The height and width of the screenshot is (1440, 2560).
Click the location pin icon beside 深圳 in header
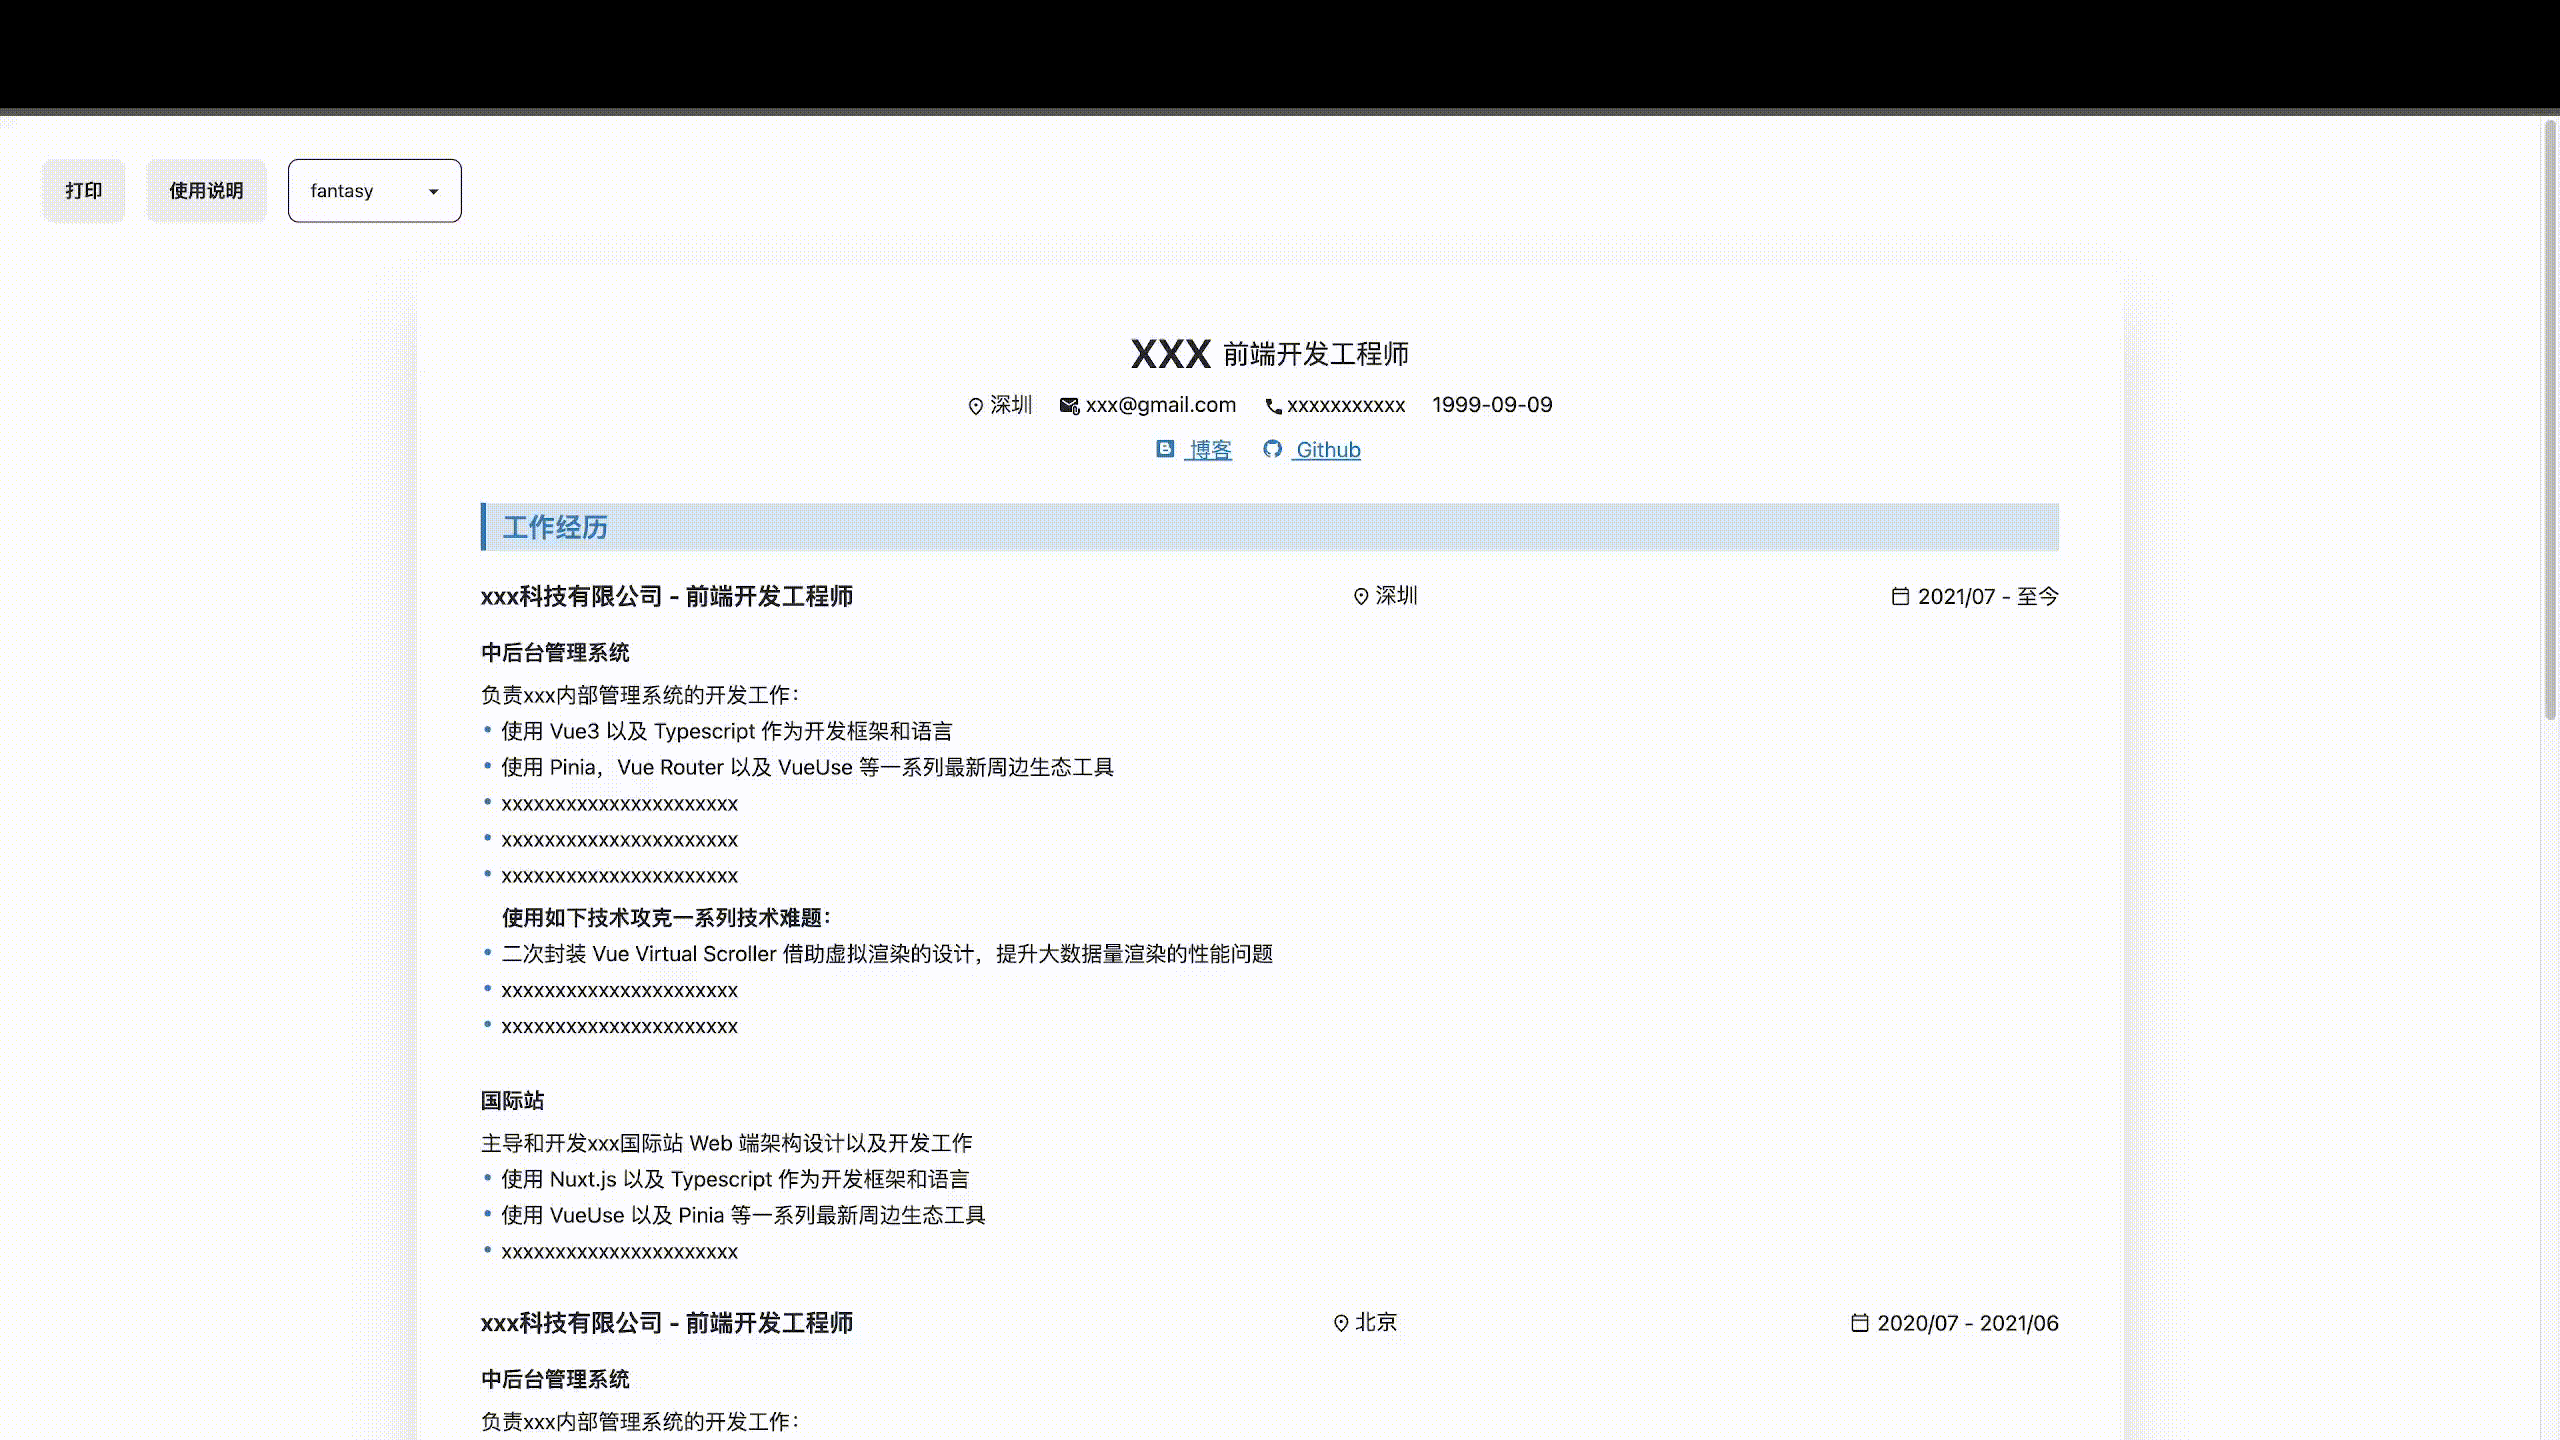975,406
